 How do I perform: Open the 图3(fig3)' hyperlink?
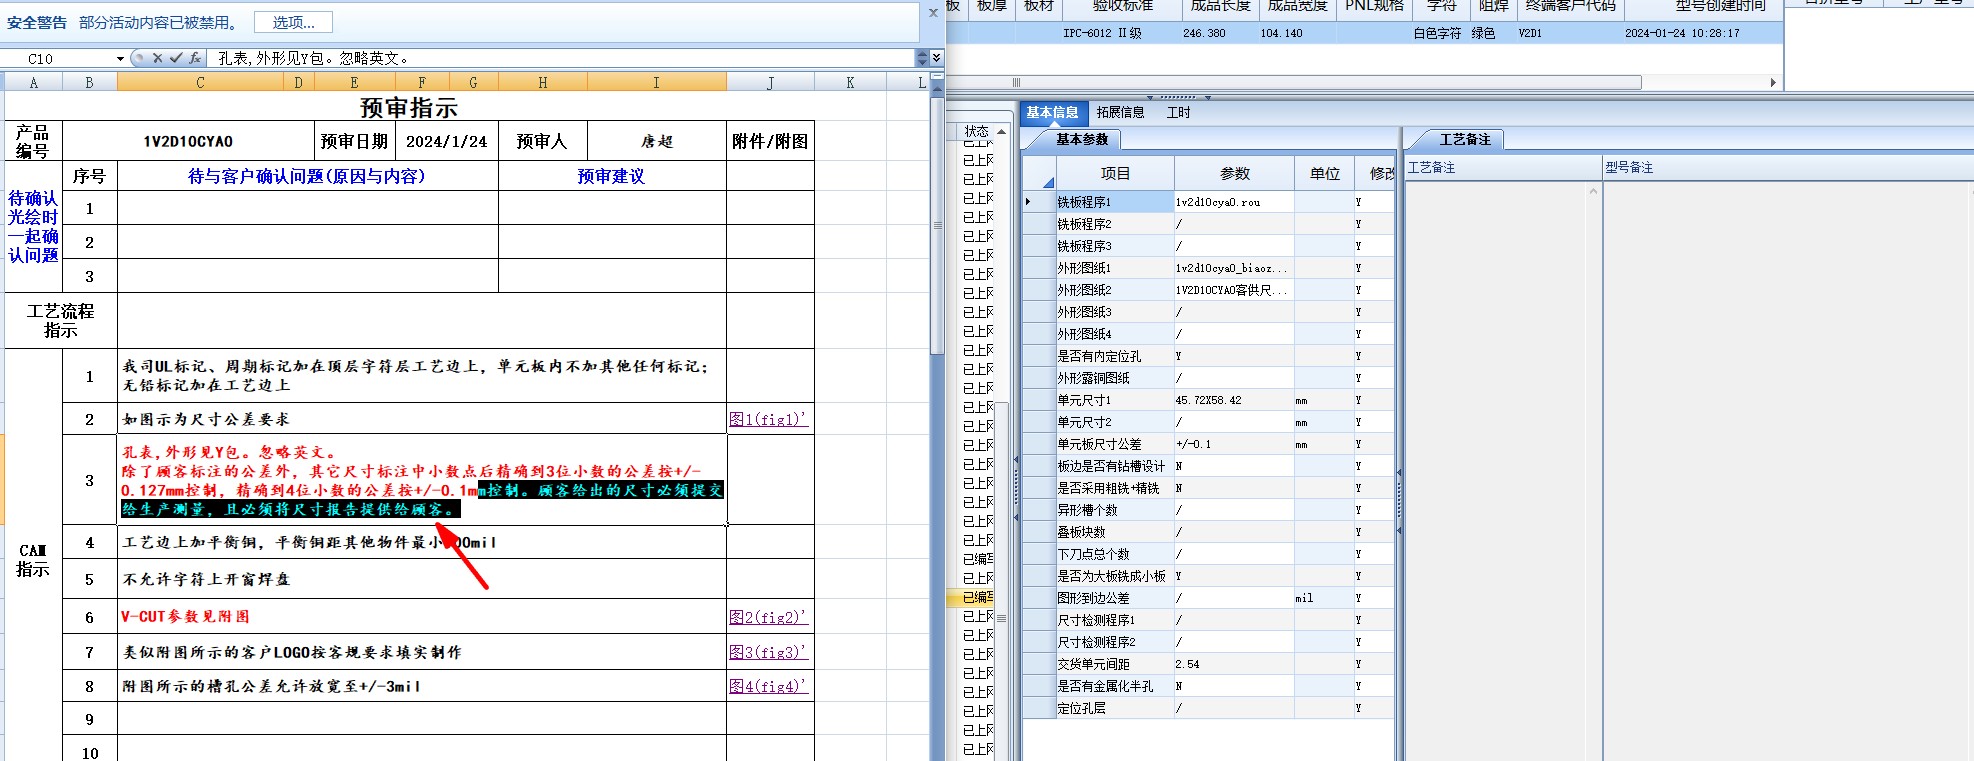tap(767, 652)
